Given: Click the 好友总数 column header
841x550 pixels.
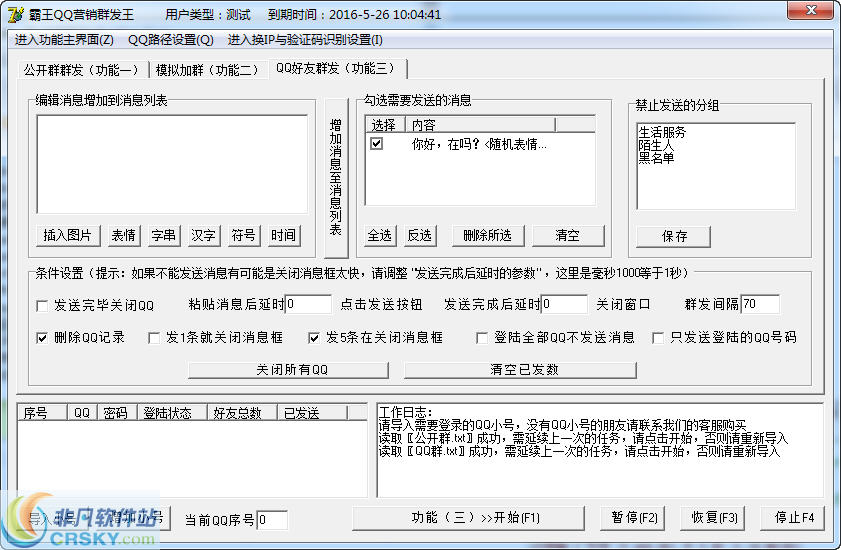Looking at the screenshot, I should pyautogui.click(x=242, y=413).
